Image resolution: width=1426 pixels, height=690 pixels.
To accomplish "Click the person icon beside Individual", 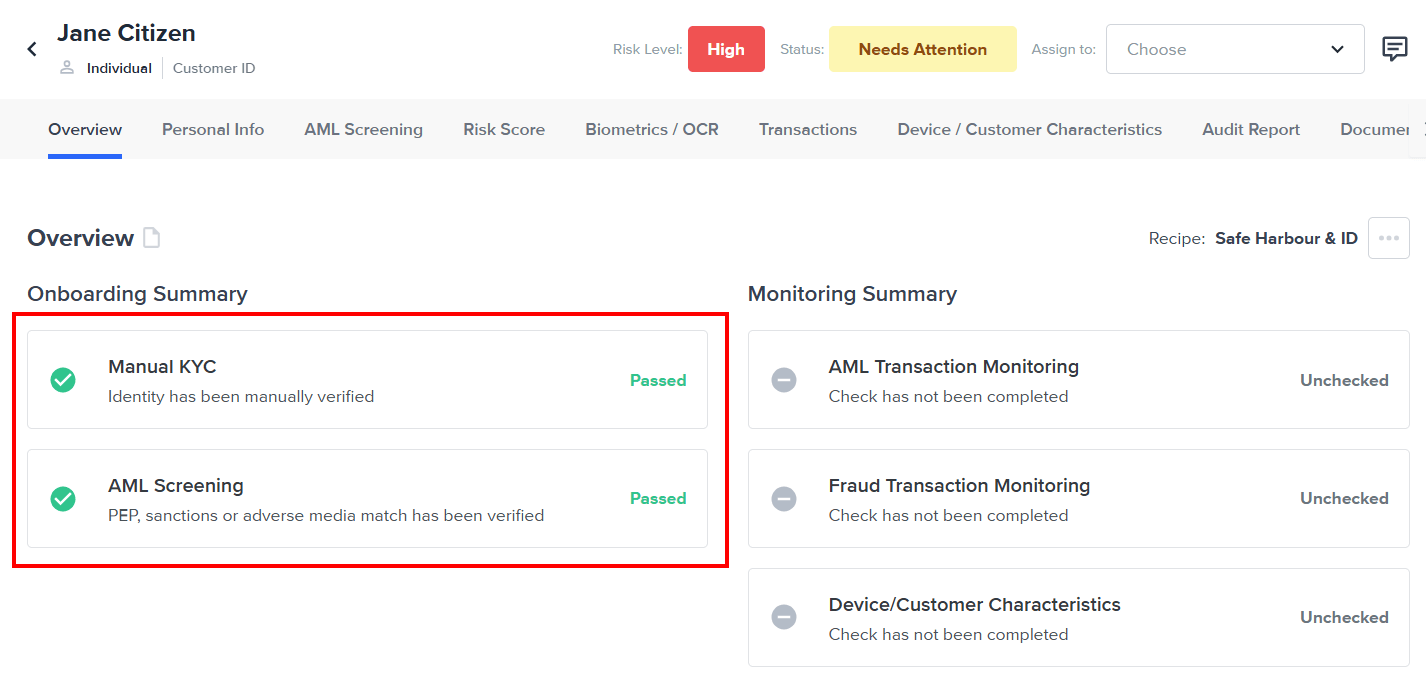I will [67, 68].
